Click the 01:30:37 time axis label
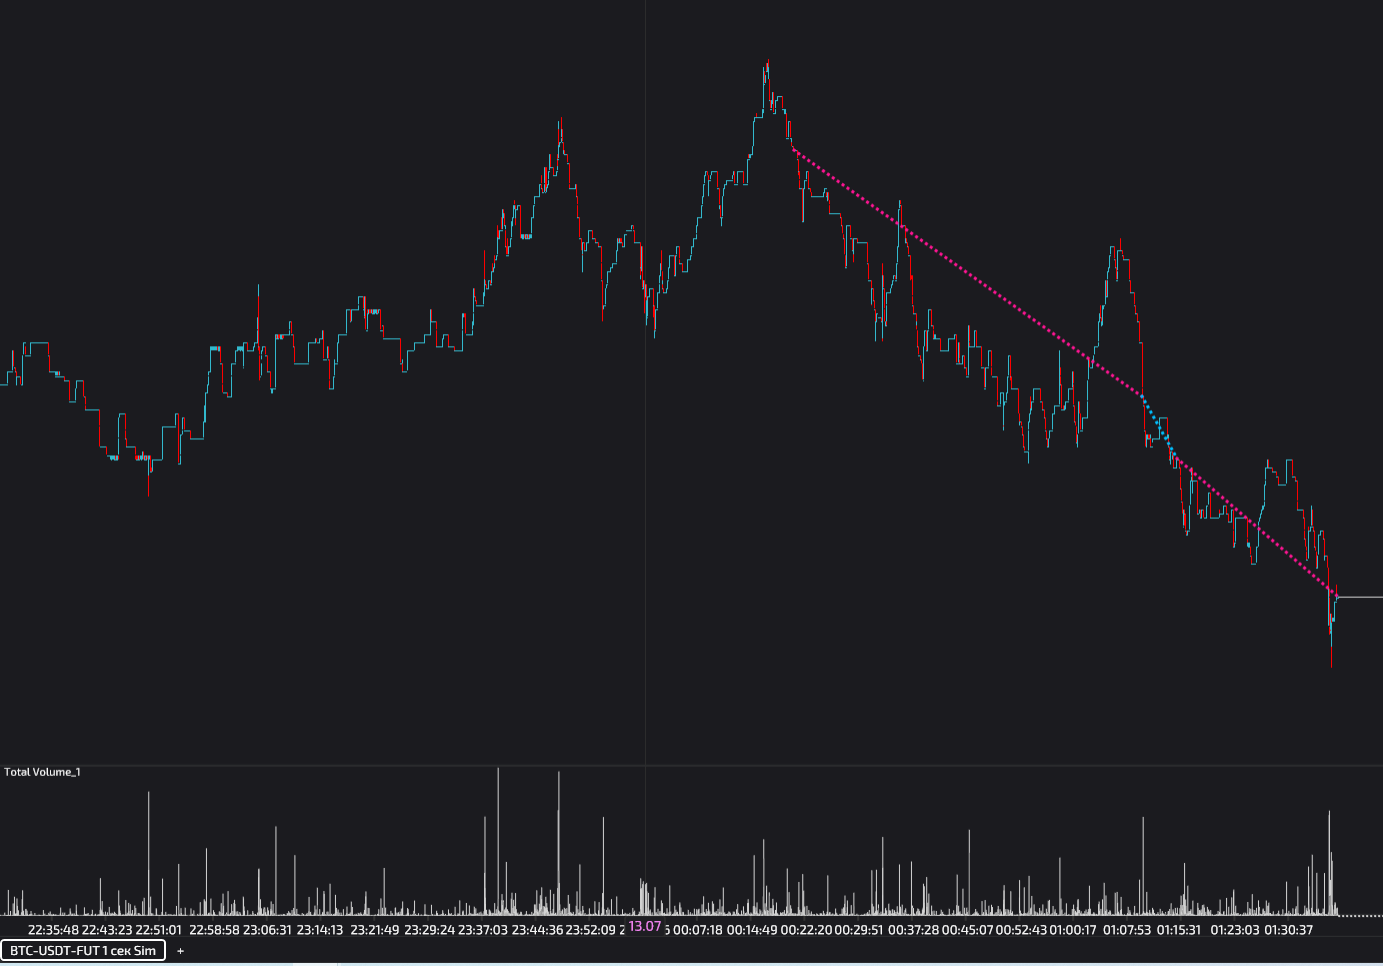Image resolution: width=1383 pixels, height=966 pixels. point(1288,930)
